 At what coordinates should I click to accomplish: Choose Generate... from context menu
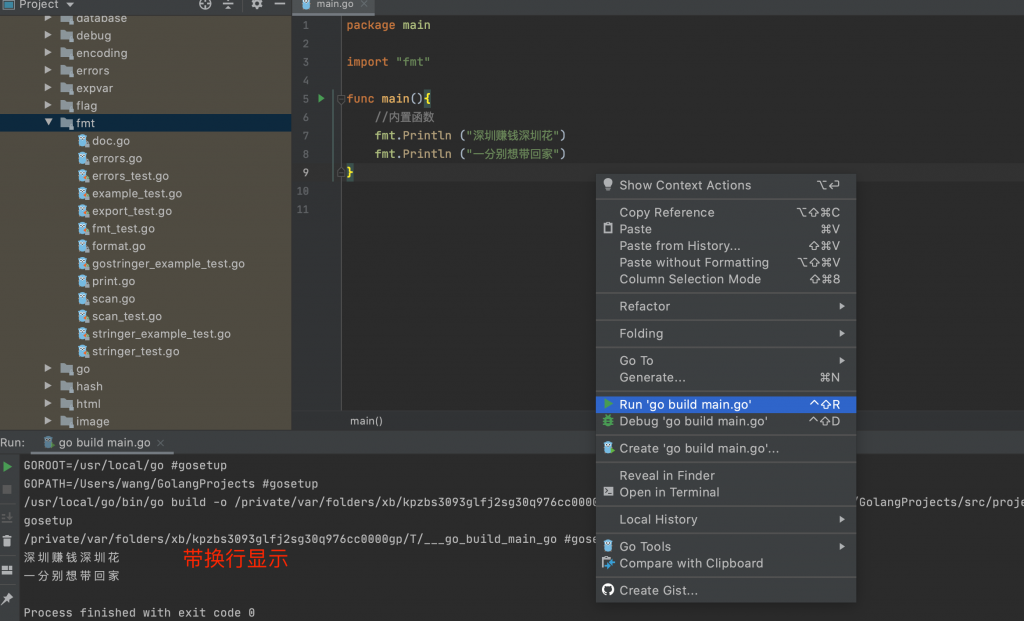(726, 377)
